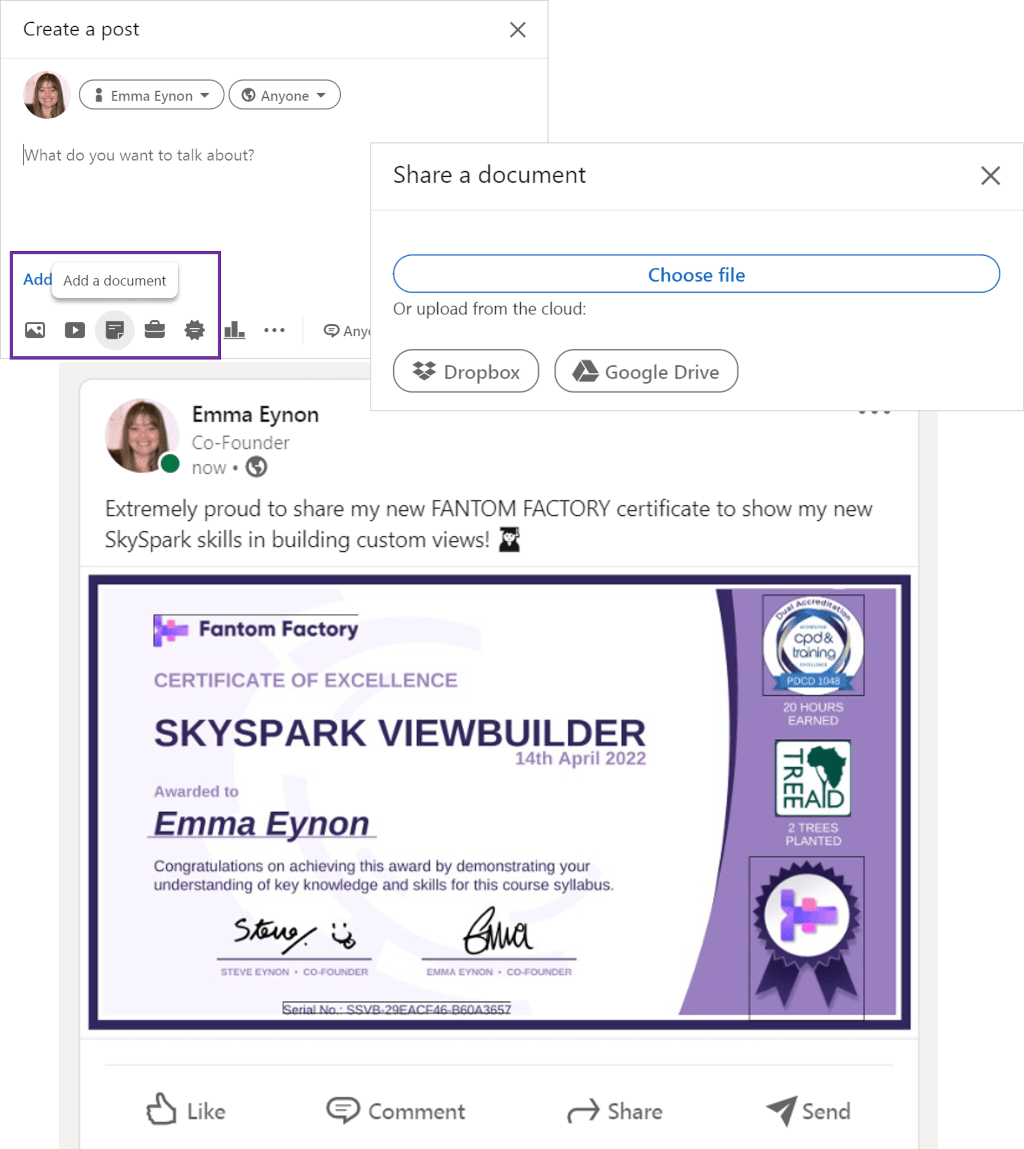Upload from Dropbox

tap(466, 372)
